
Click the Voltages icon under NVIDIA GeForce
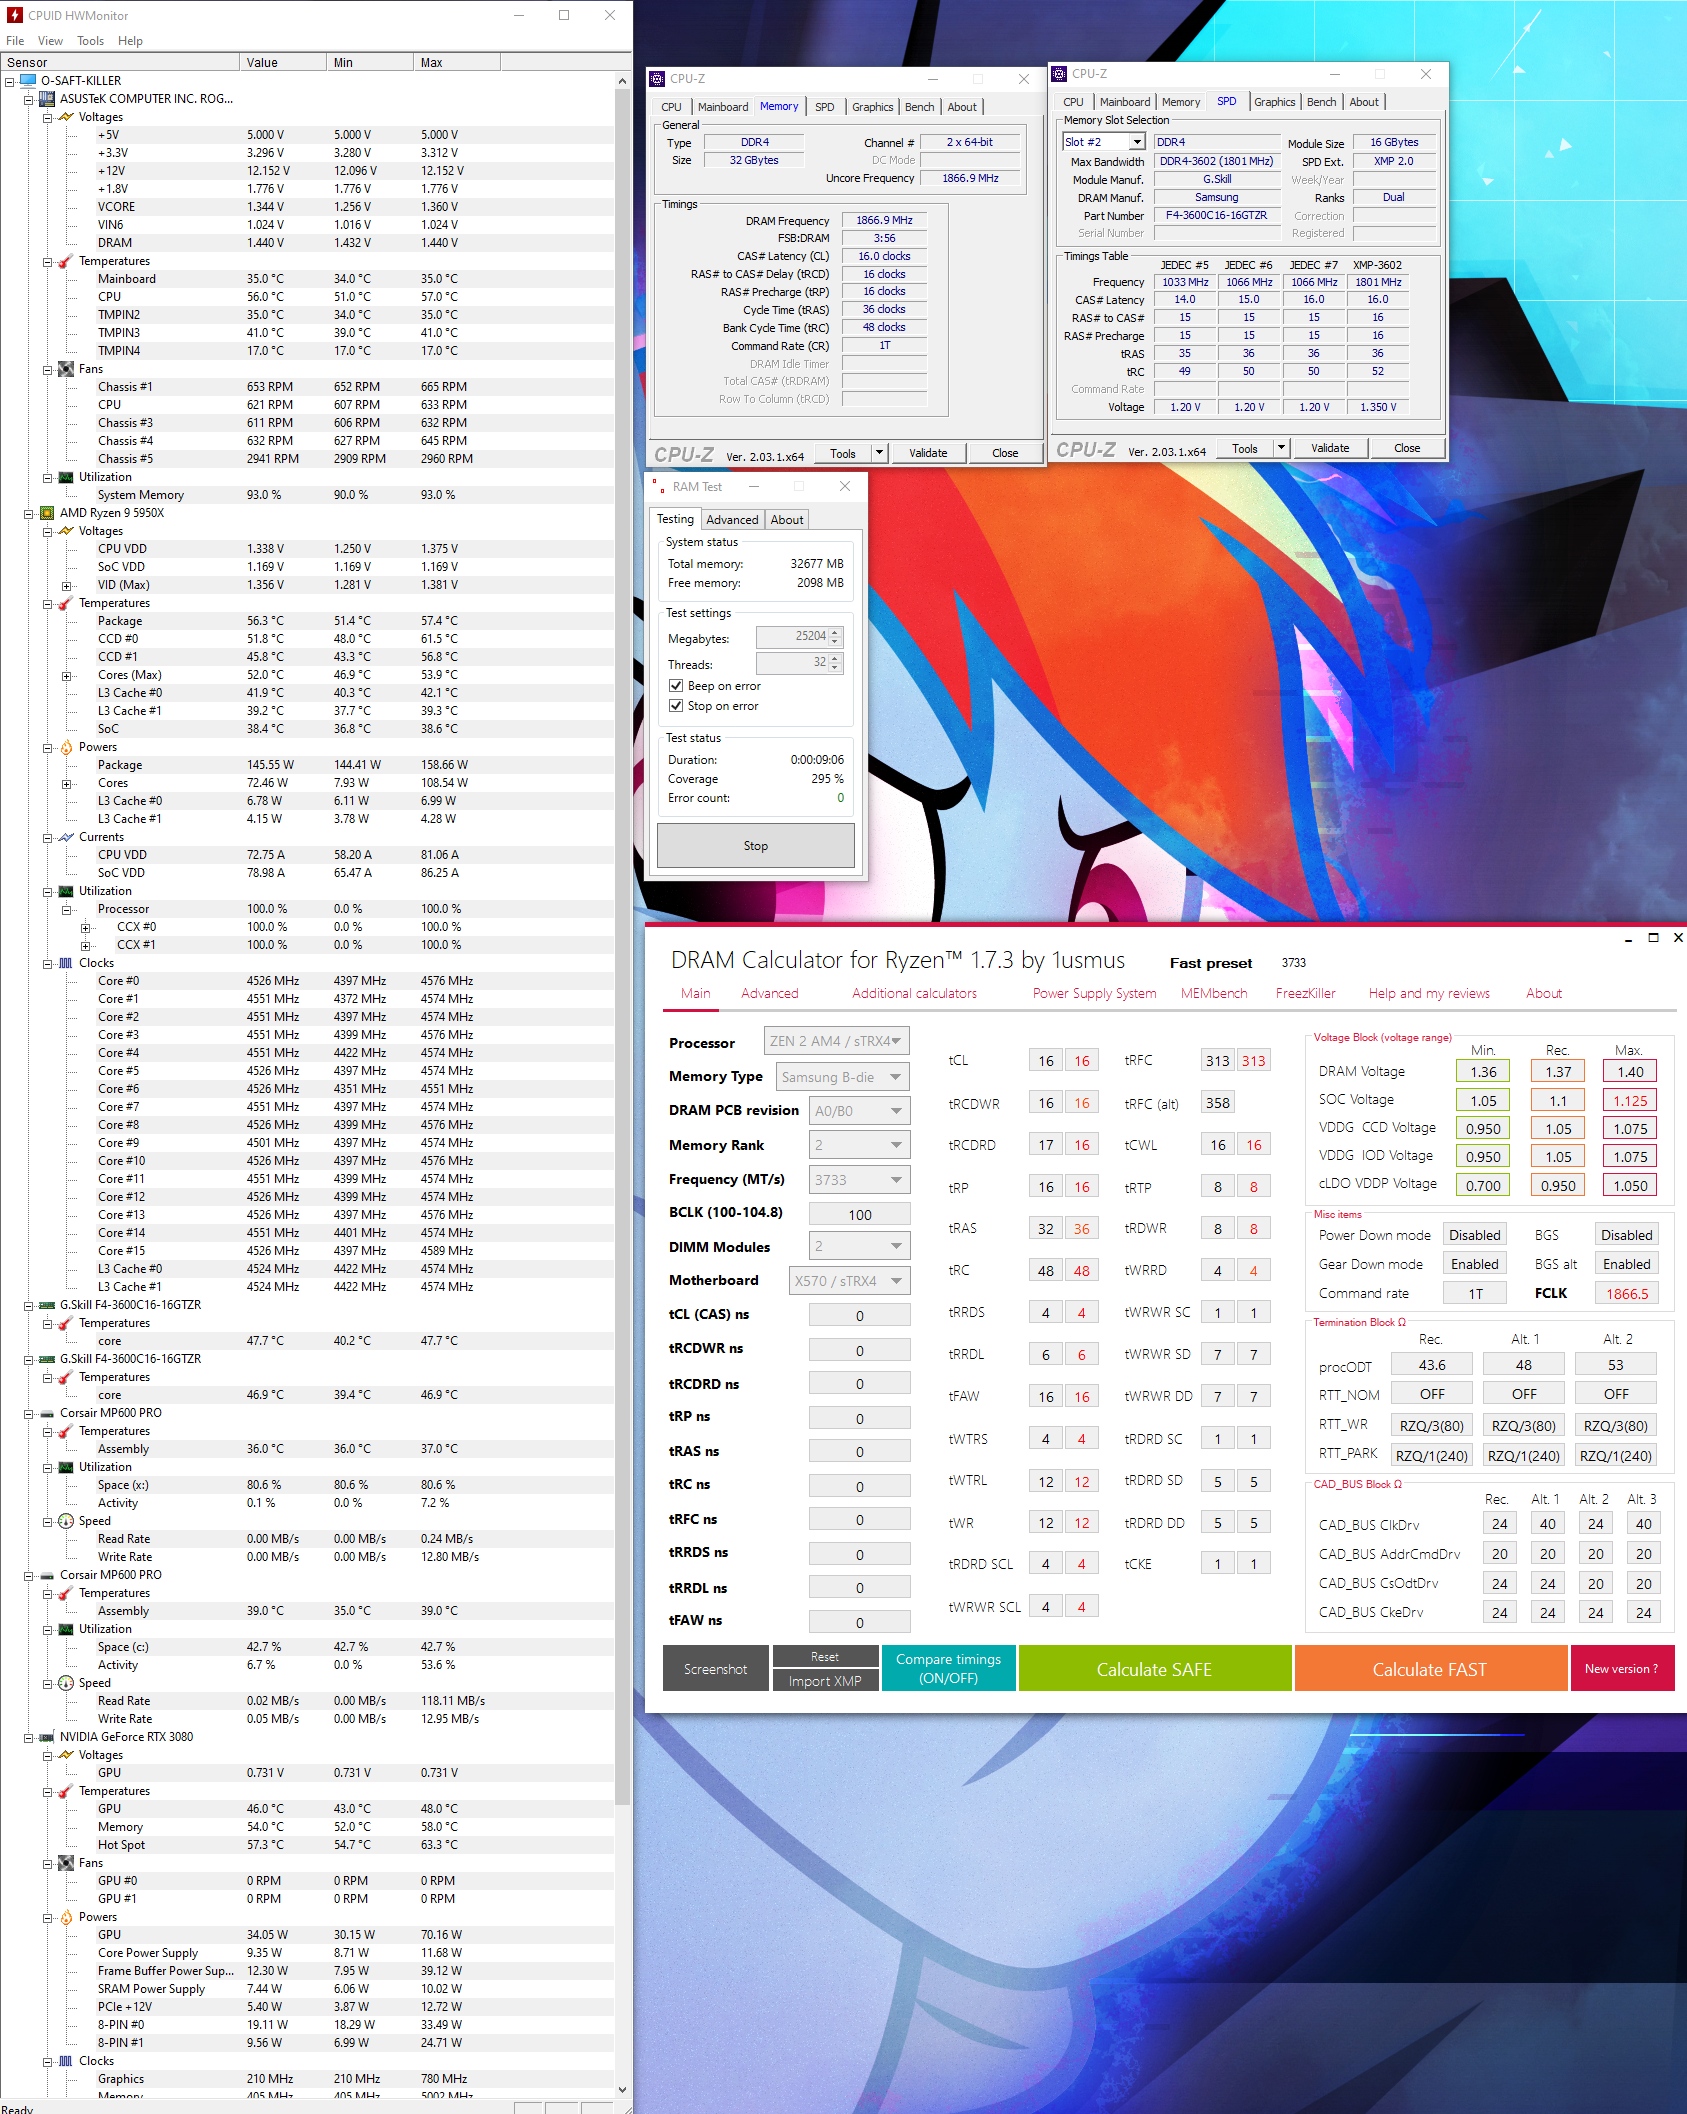[x=66, y=1755]
